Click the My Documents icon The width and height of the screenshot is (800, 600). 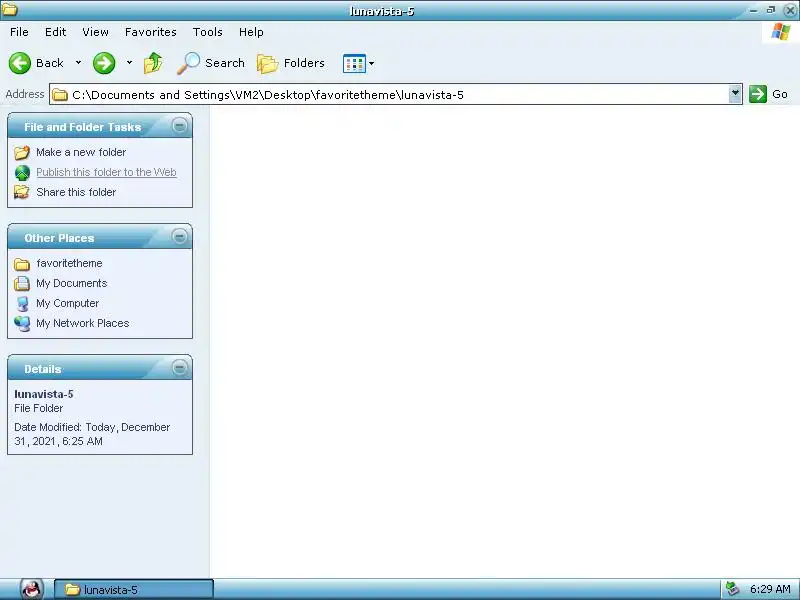click(x=22, y=283)
